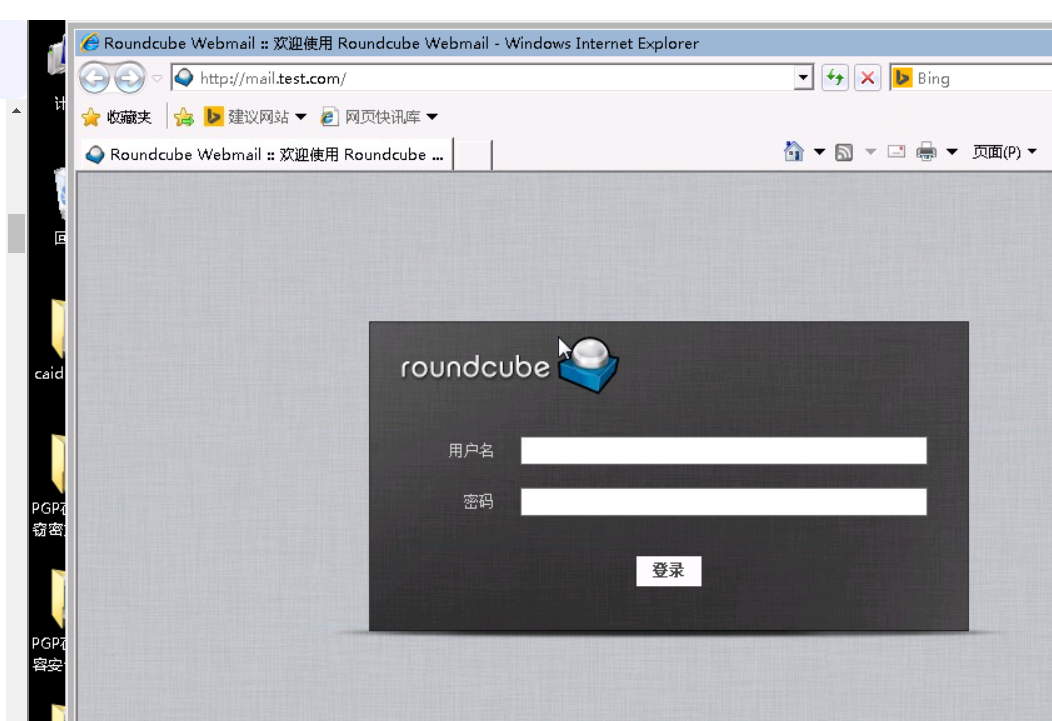Open the recent pages dropdown arrow
This screenshot has height=721, width=1052.
pos(157,78)
